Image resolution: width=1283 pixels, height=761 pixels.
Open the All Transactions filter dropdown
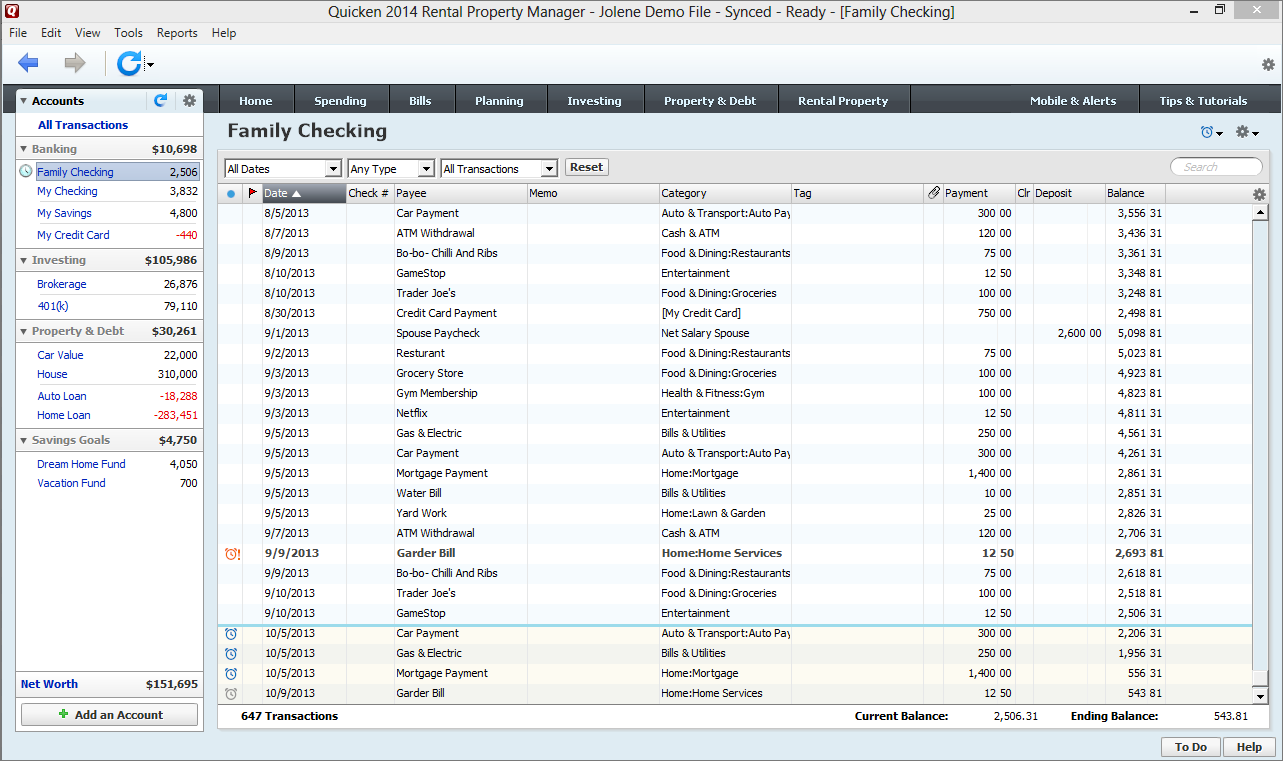click(548, 169)
